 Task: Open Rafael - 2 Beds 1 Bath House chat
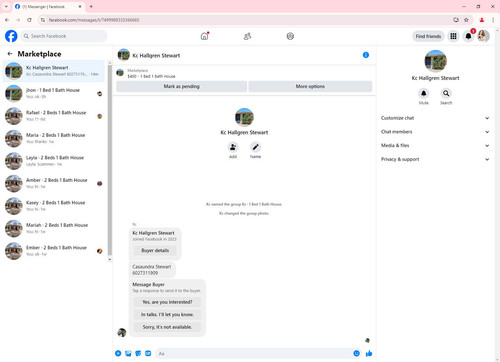54,116
